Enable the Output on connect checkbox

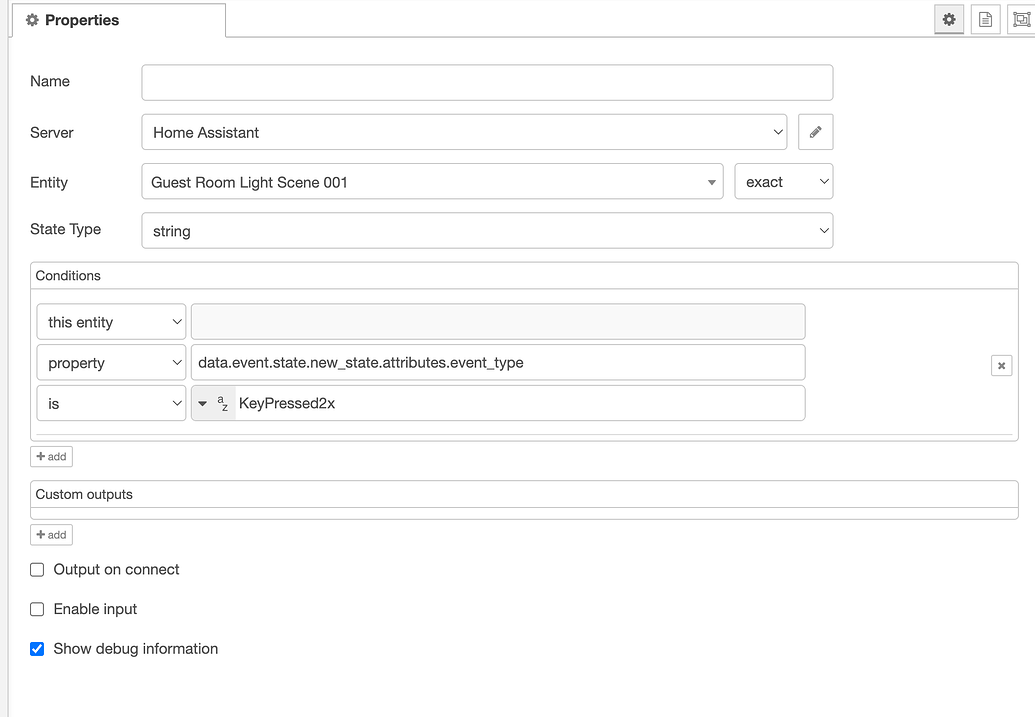(37, 569)
